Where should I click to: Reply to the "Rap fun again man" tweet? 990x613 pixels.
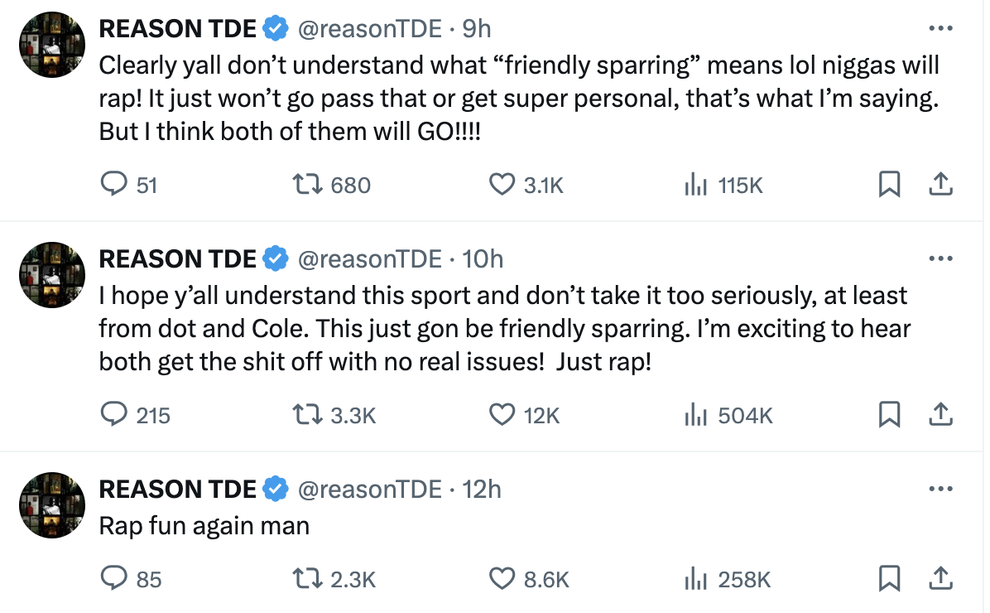pyautogui.click(x=115, y=578)
